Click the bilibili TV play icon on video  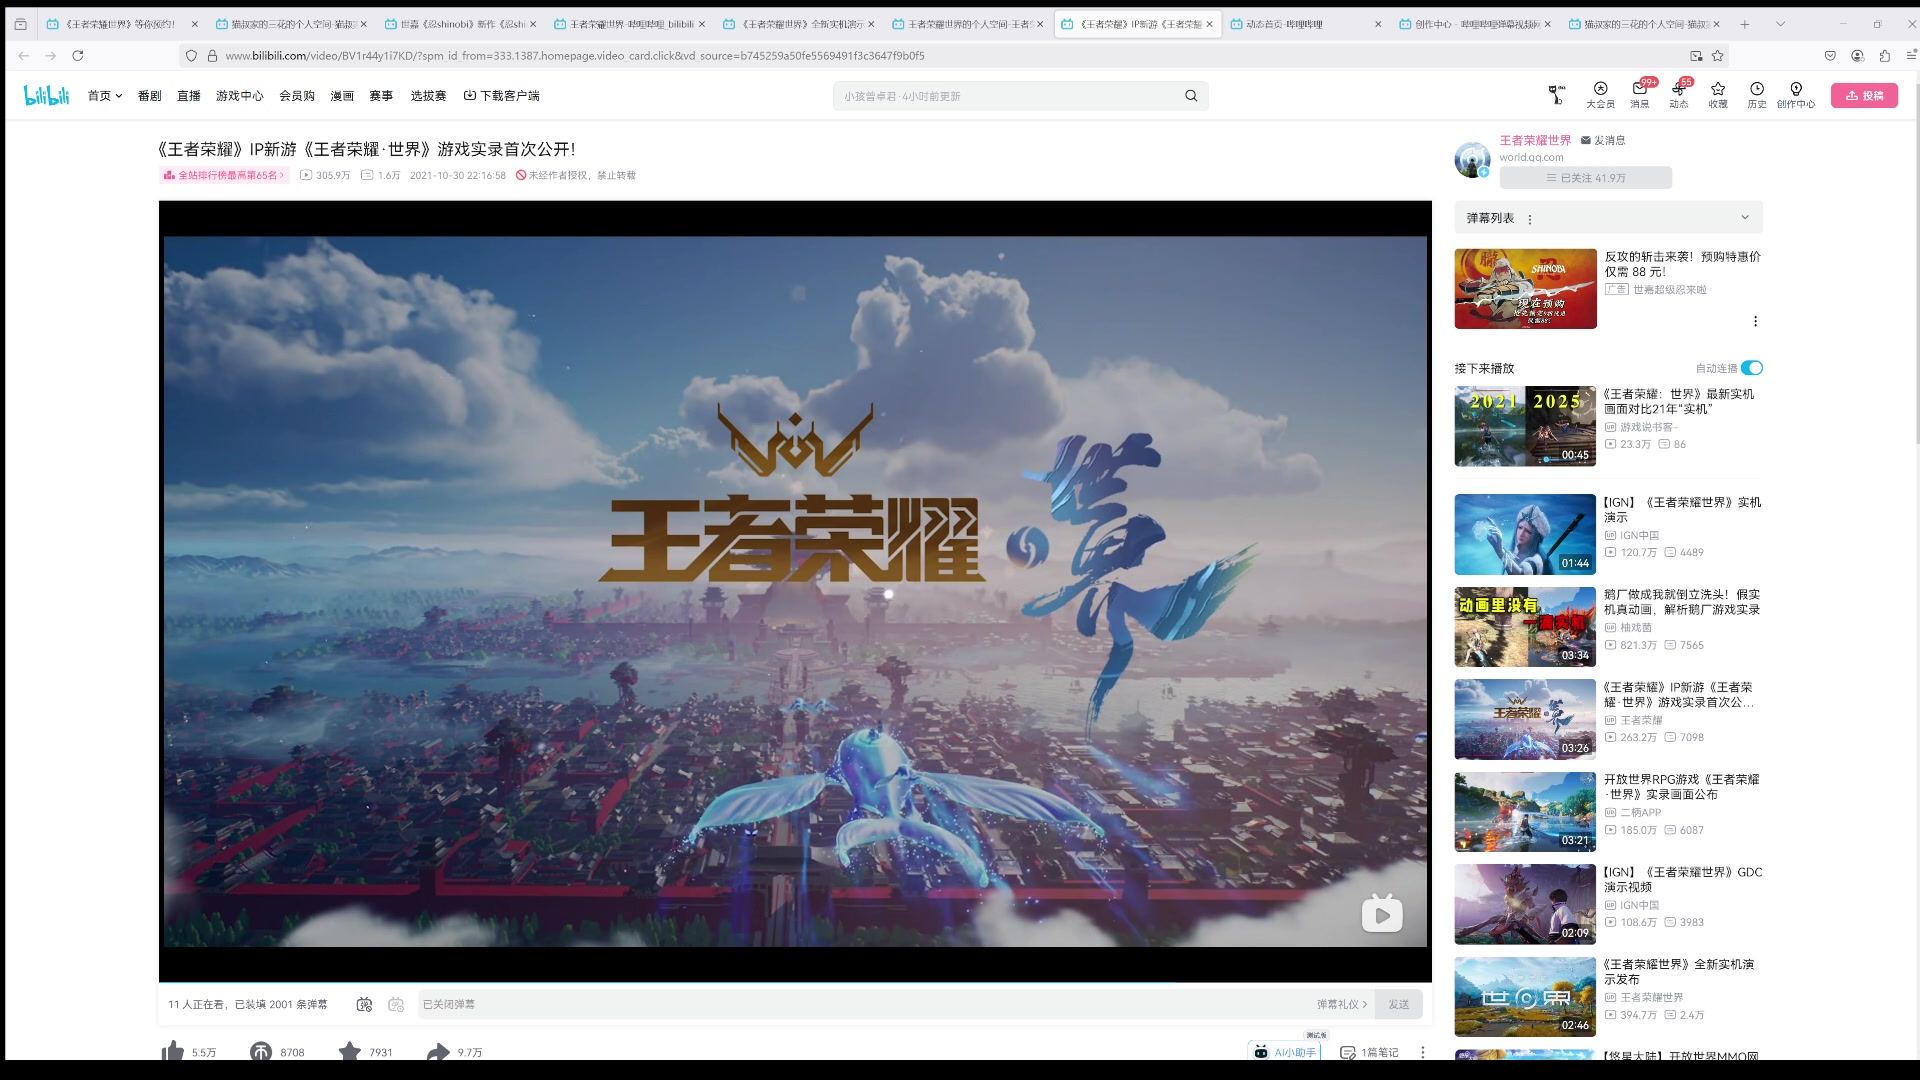coord(1382,913)
